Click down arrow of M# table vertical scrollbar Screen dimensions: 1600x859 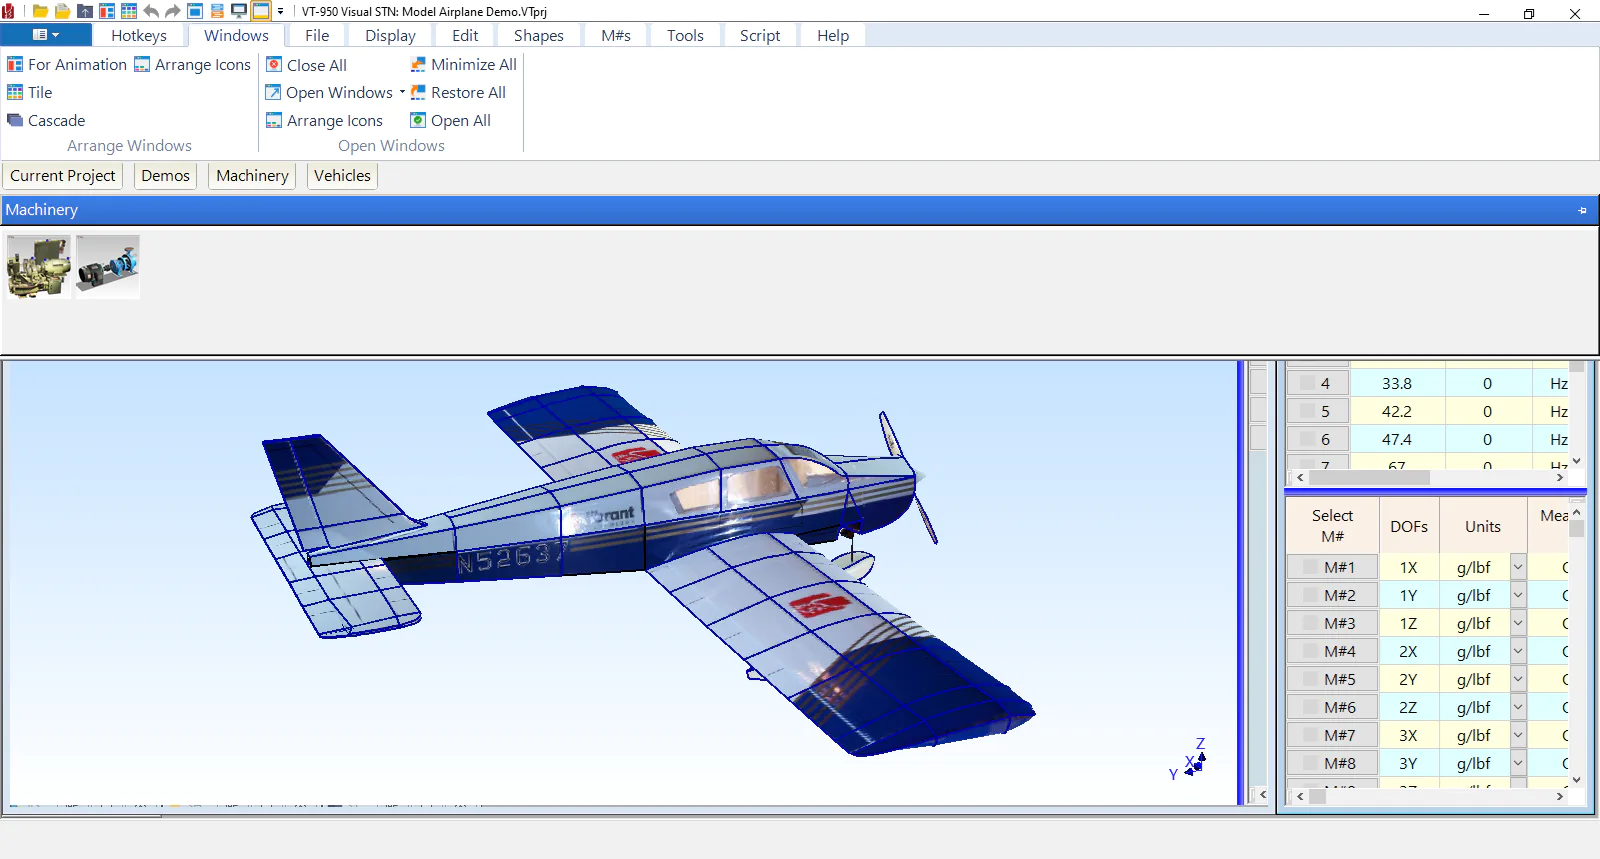(1577, 780)
